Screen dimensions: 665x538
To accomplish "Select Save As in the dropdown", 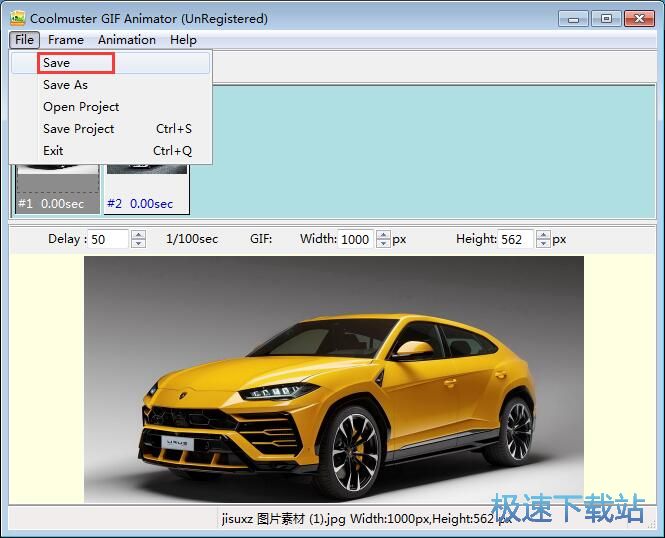I will tap(66, 85).
